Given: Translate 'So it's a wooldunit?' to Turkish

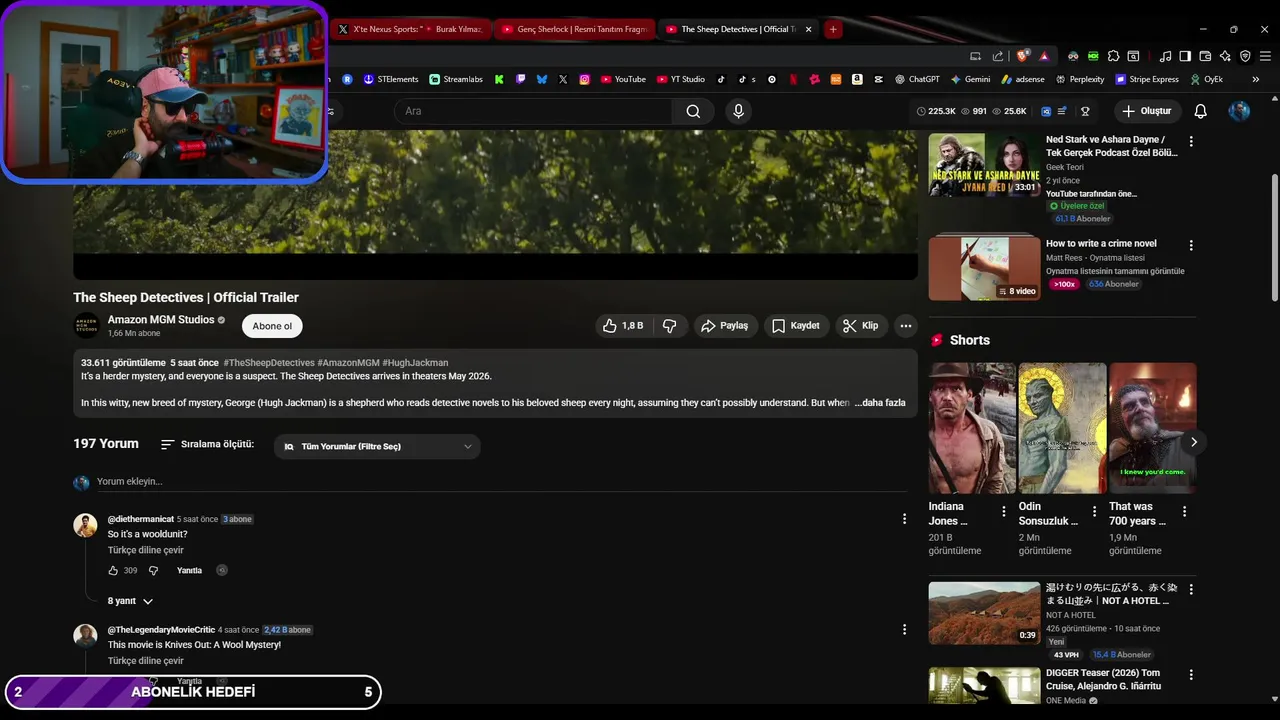Looking at the screenshot, I should 146,550.
